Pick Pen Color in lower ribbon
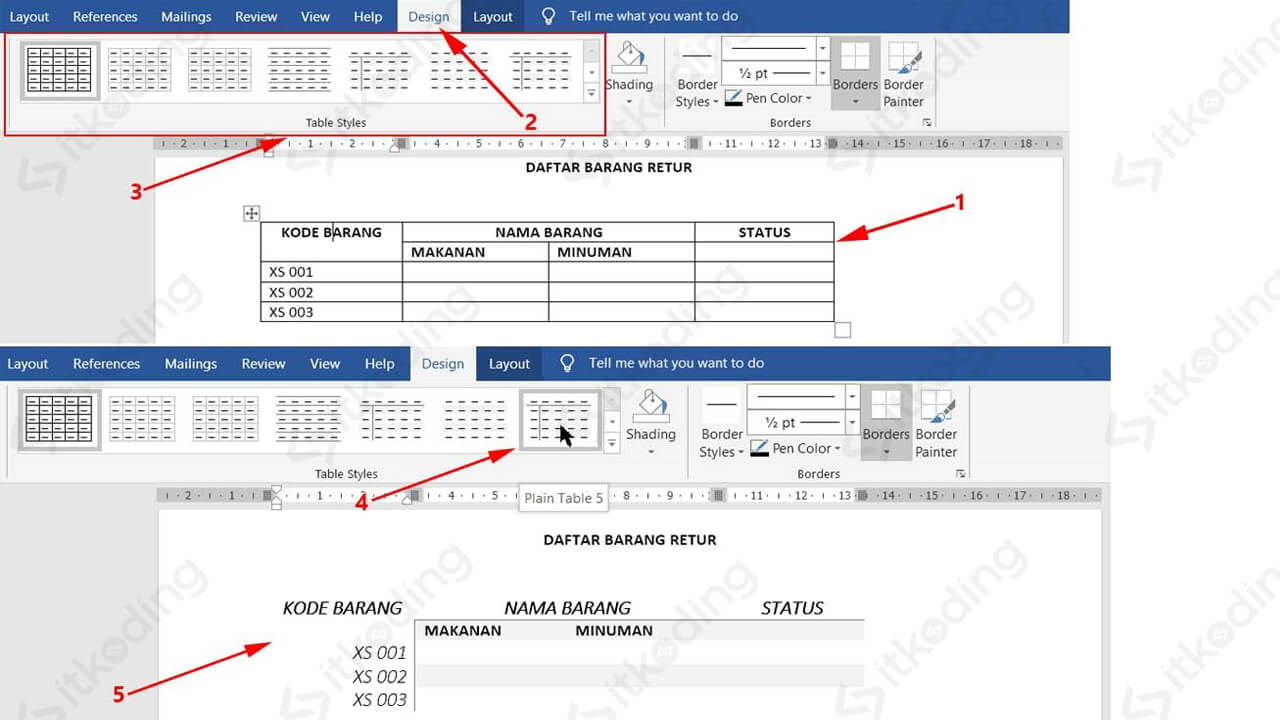Viewport: 1280px width, 720px height. pos(795,448)
